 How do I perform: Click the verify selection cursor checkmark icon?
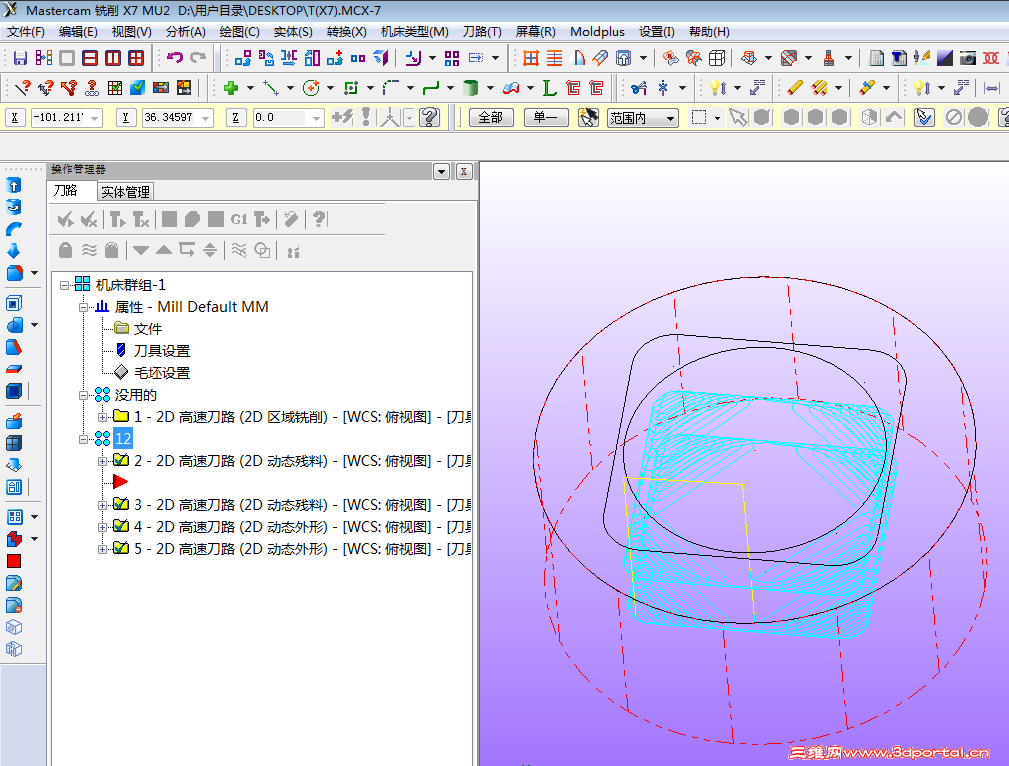[924, 117]
